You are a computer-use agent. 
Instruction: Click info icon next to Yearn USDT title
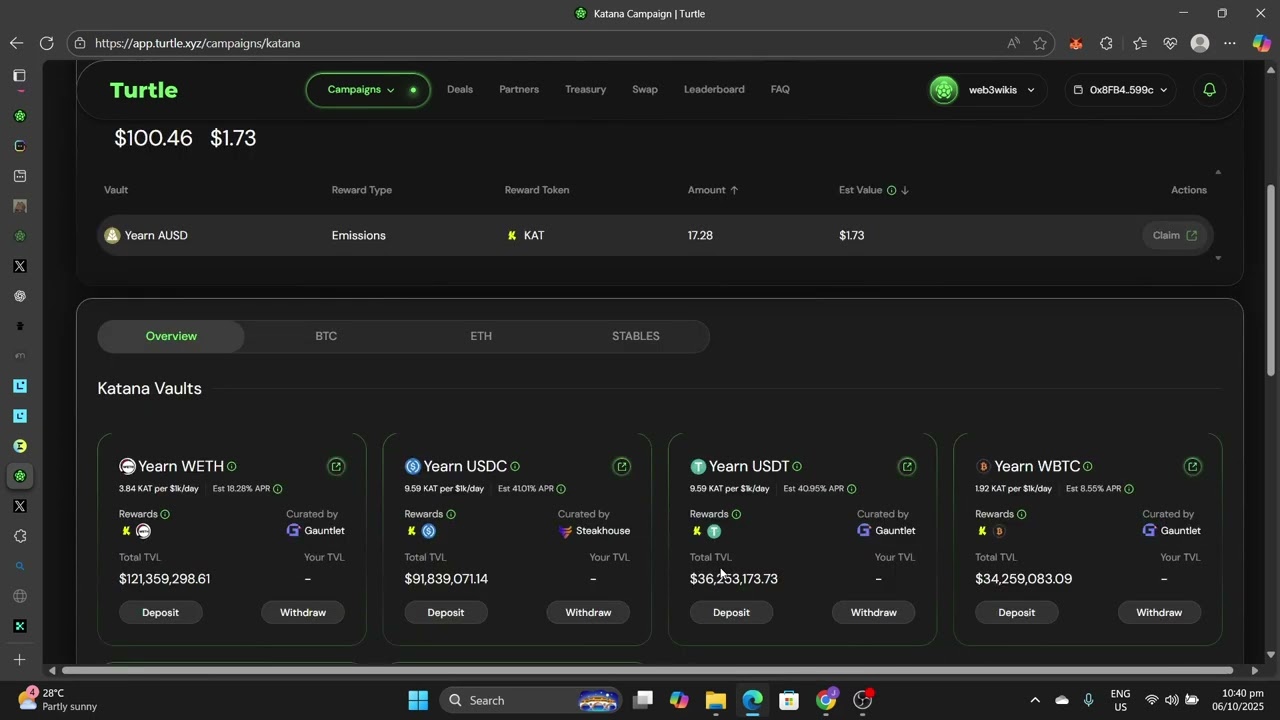(x=797, y=467)
